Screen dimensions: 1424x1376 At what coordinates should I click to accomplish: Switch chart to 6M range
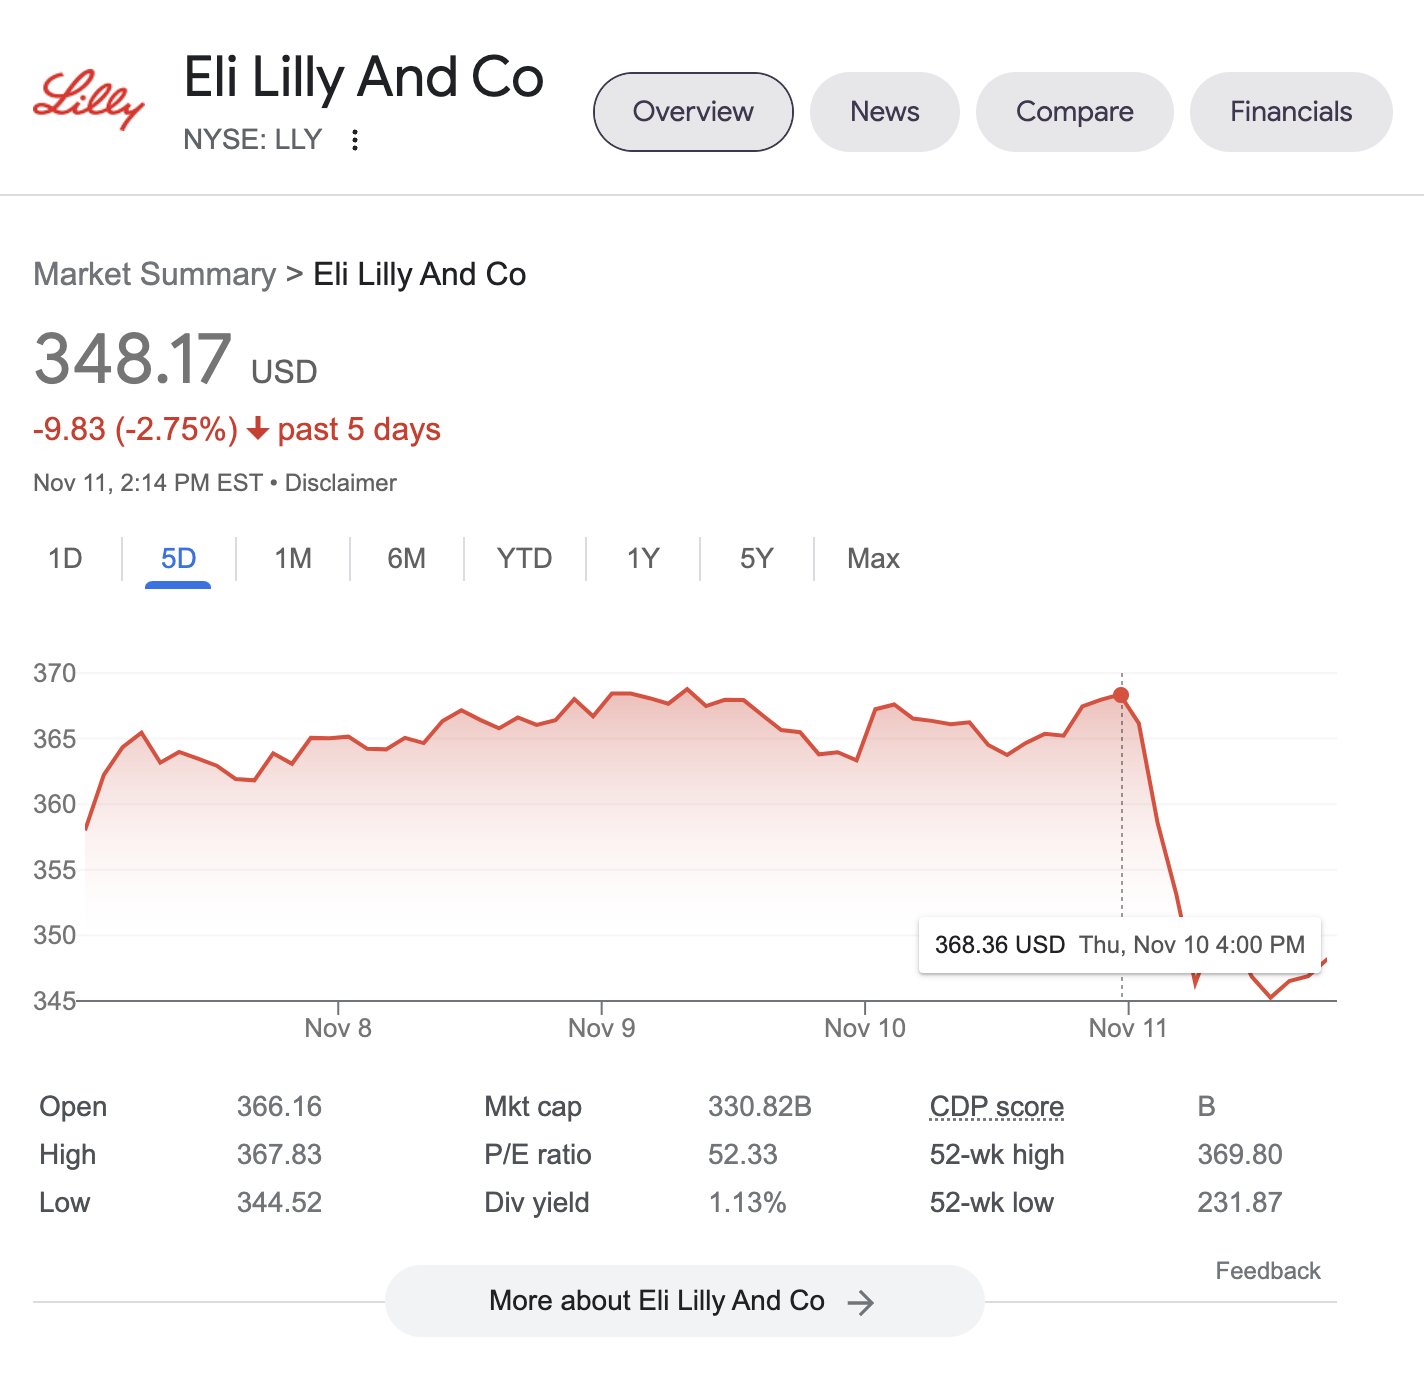[x=406, y=558]
